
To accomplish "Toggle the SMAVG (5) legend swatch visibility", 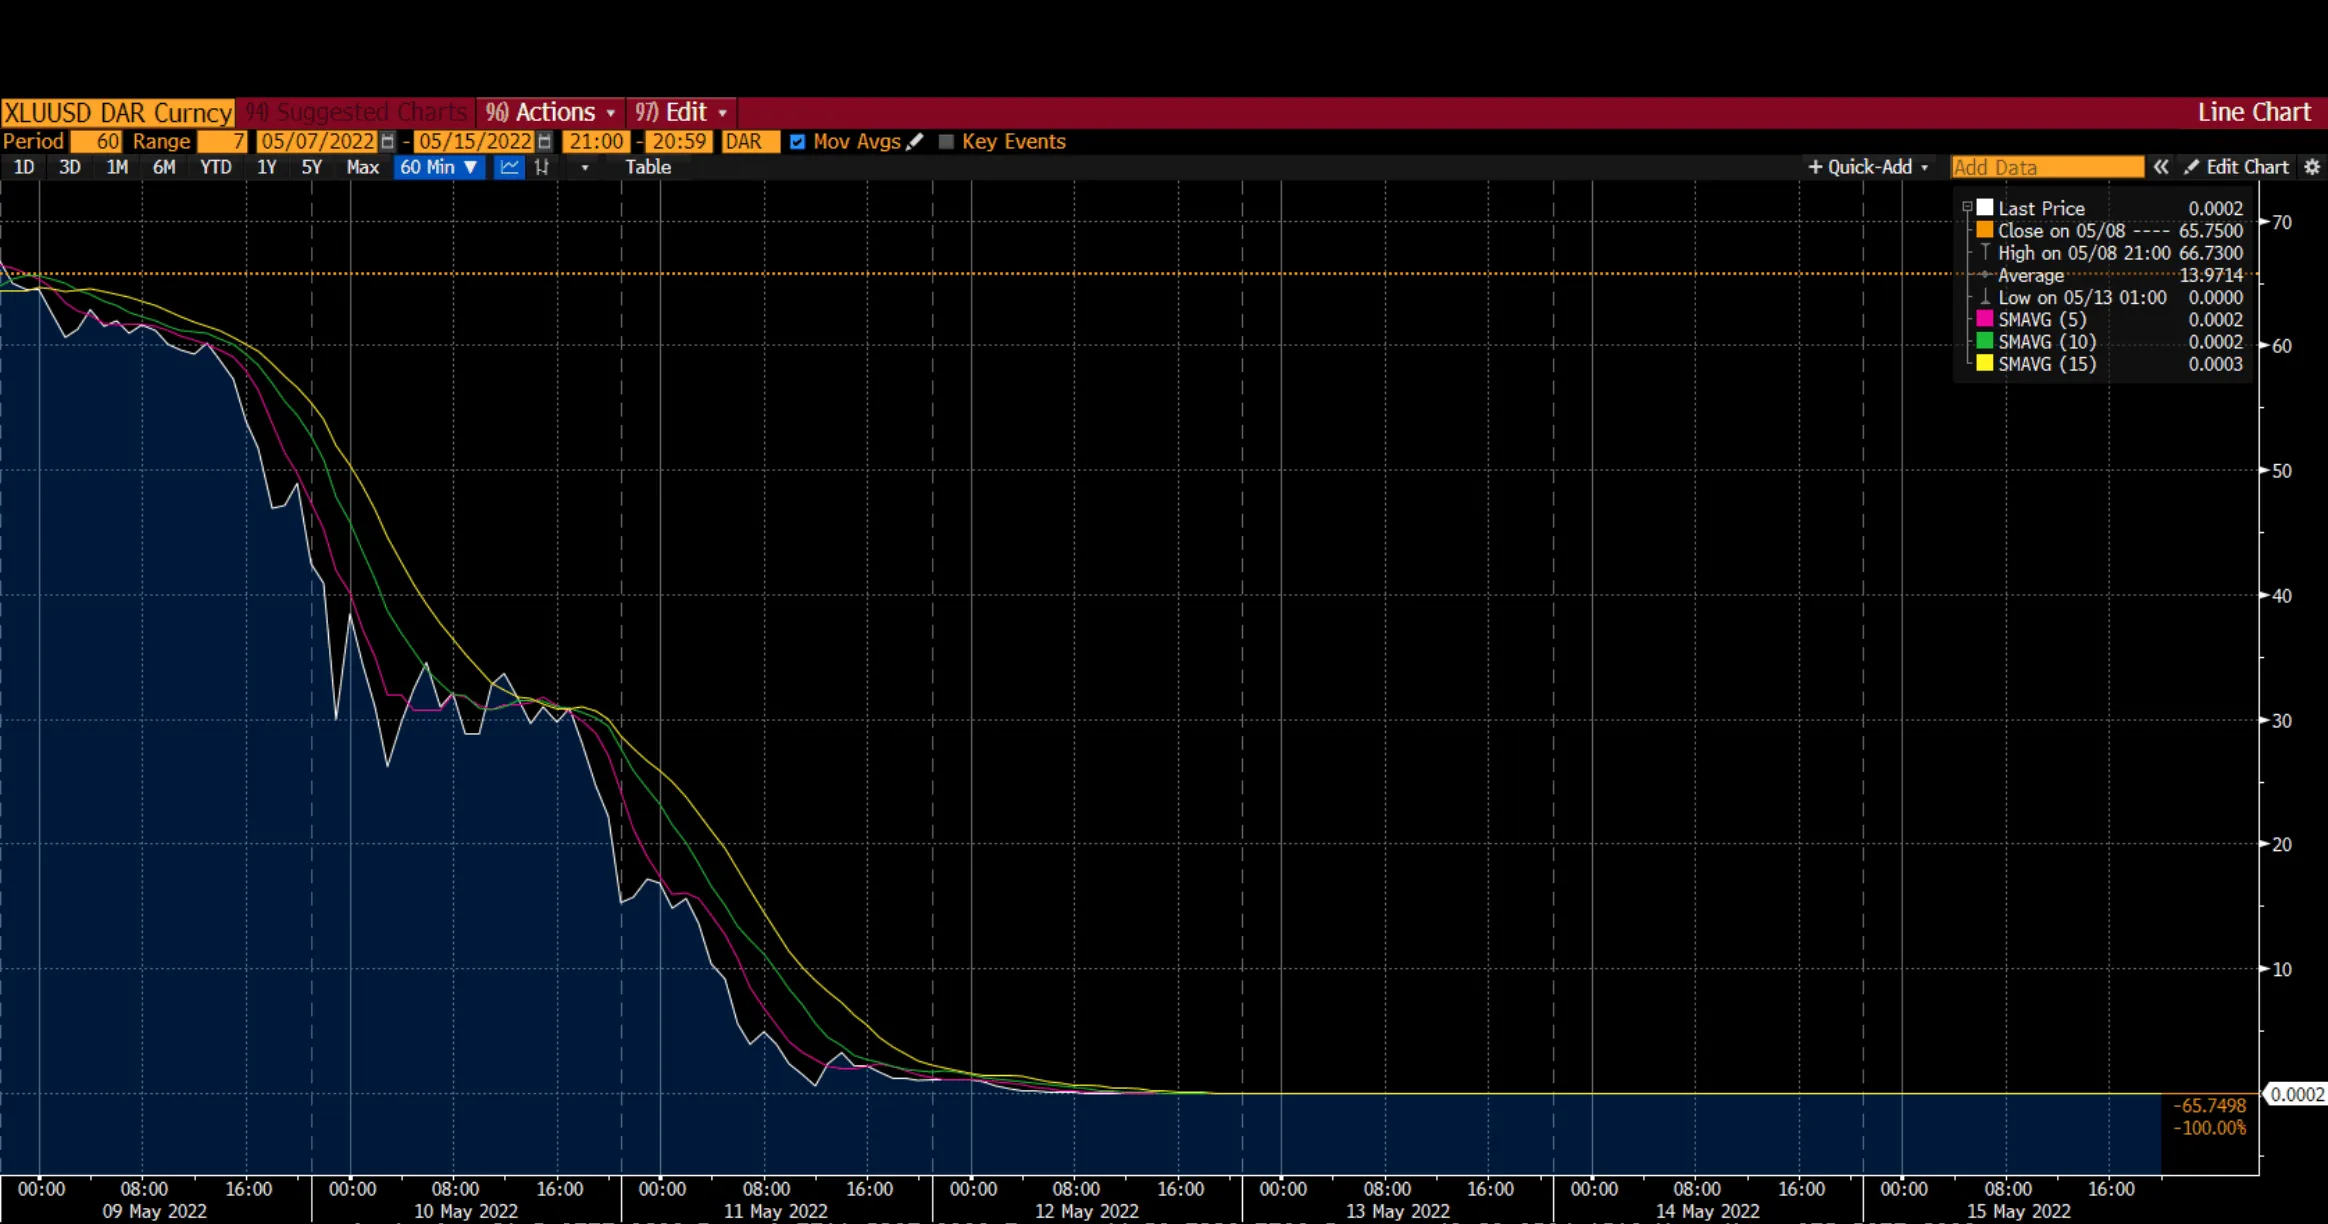I will (x=1984, y=319).
